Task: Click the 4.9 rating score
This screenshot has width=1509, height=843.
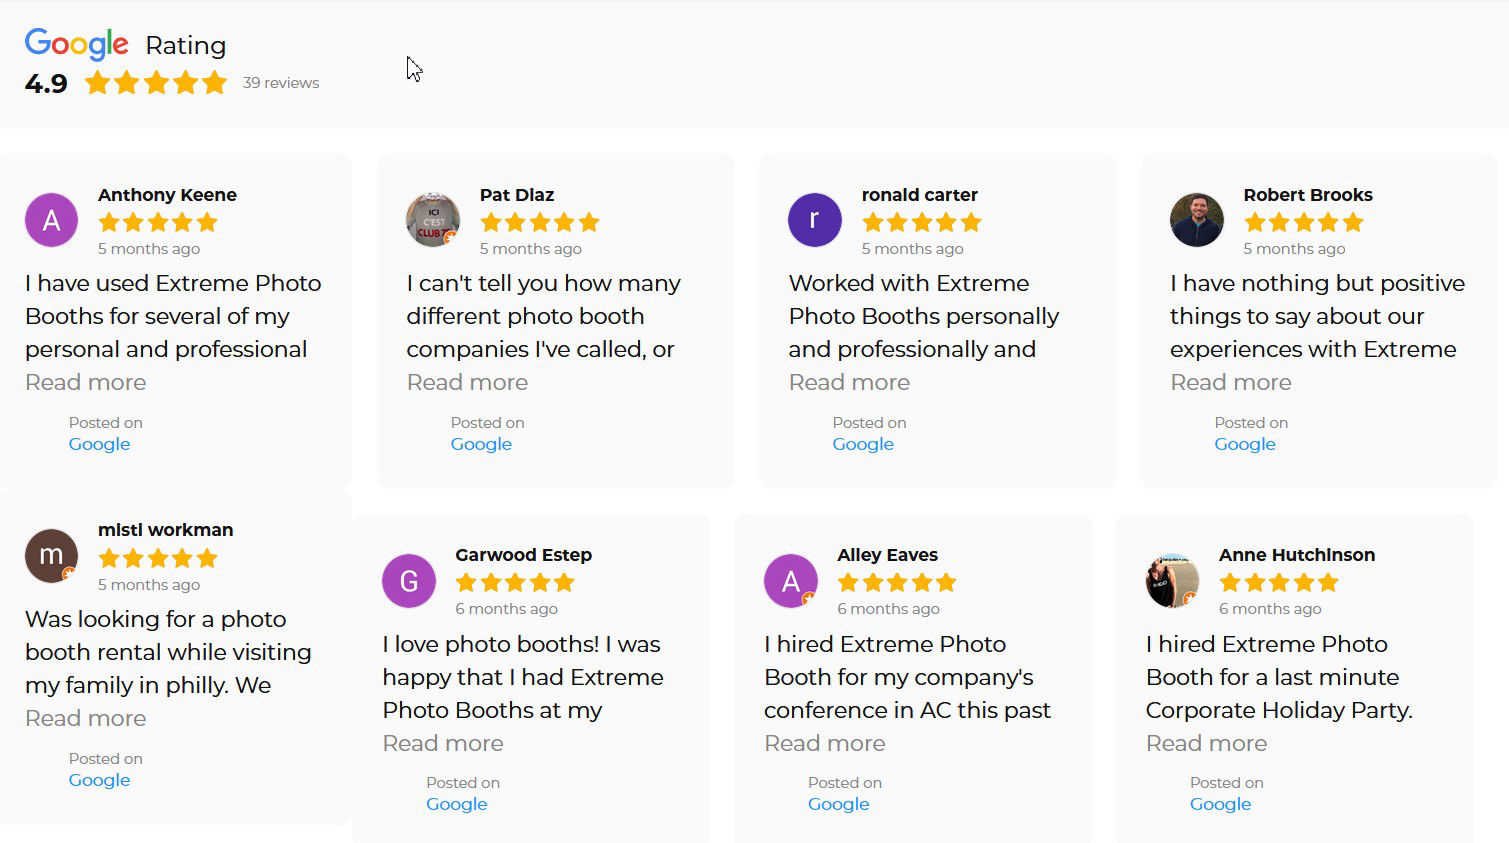Action: pos(44,82)
